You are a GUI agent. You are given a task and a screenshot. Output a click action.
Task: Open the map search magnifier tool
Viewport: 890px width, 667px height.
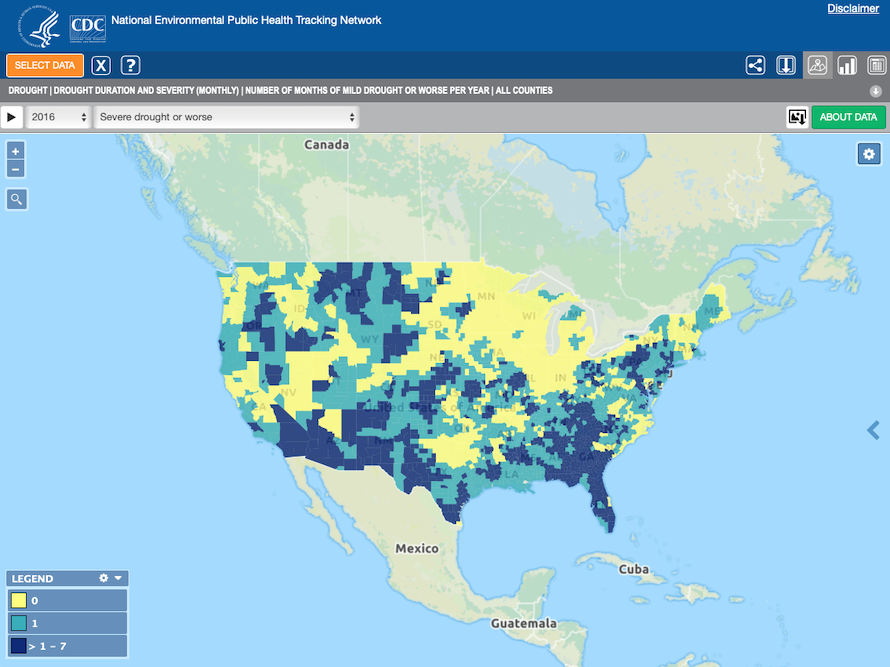pyautogui.click(x=16, y=199)
